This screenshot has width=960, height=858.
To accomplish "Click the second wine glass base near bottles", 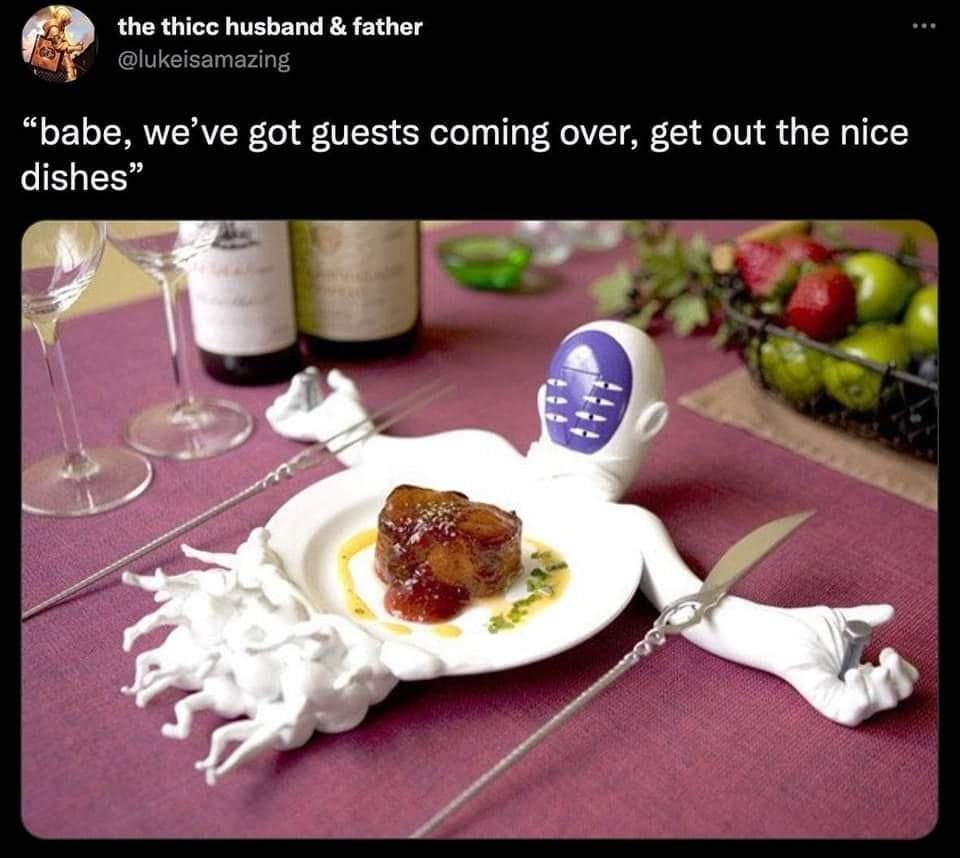I will coord(190,427).
